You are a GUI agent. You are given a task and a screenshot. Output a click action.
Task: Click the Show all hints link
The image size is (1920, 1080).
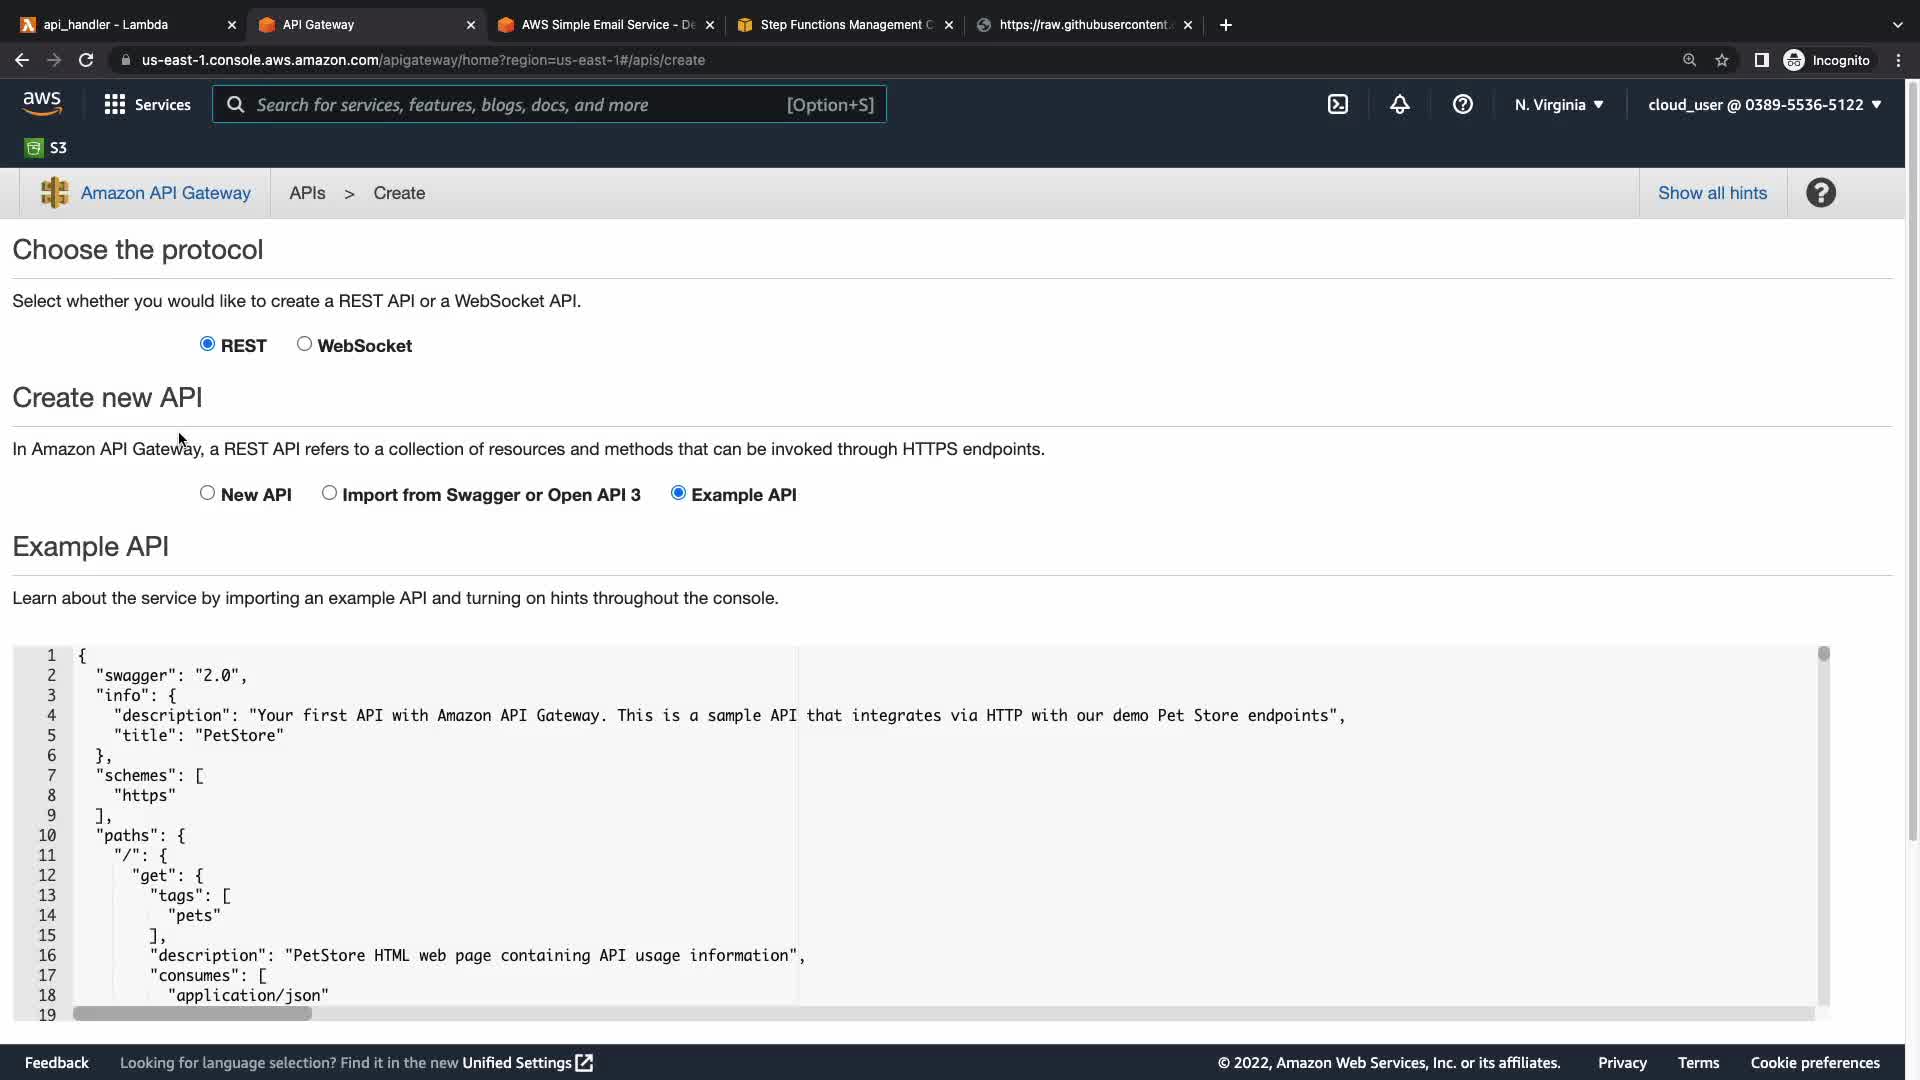[x=1712, y=193]
